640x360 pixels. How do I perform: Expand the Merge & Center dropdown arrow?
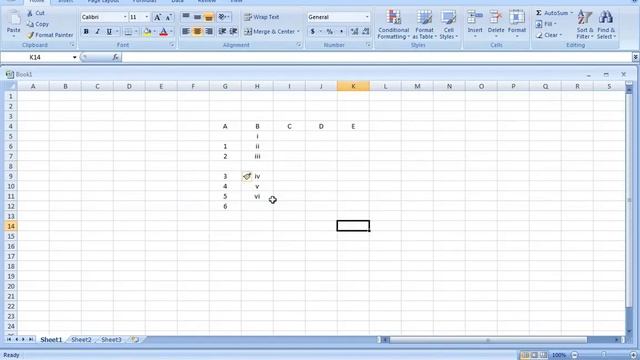coord(298,31)
